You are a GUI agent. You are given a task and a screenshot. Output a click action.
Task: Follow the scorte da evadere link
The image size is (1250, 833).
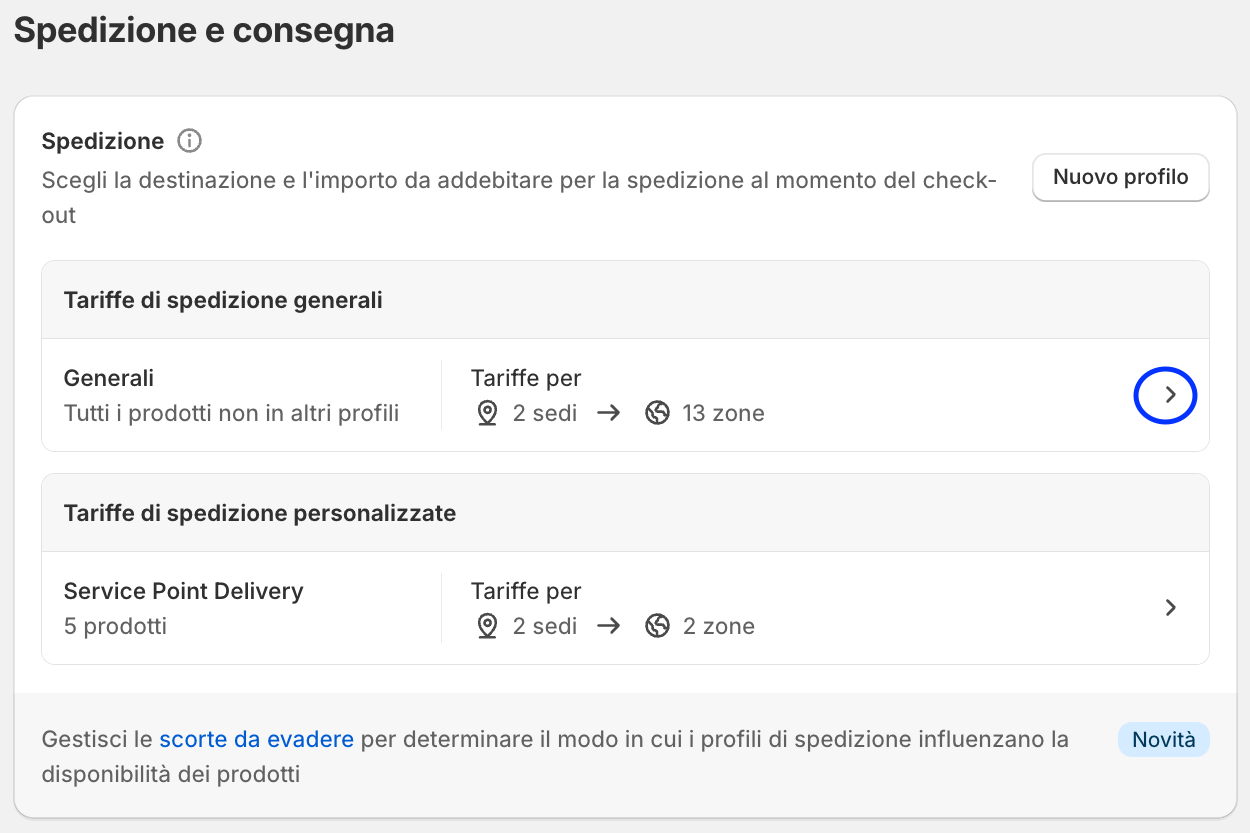(x=256, y=740)
